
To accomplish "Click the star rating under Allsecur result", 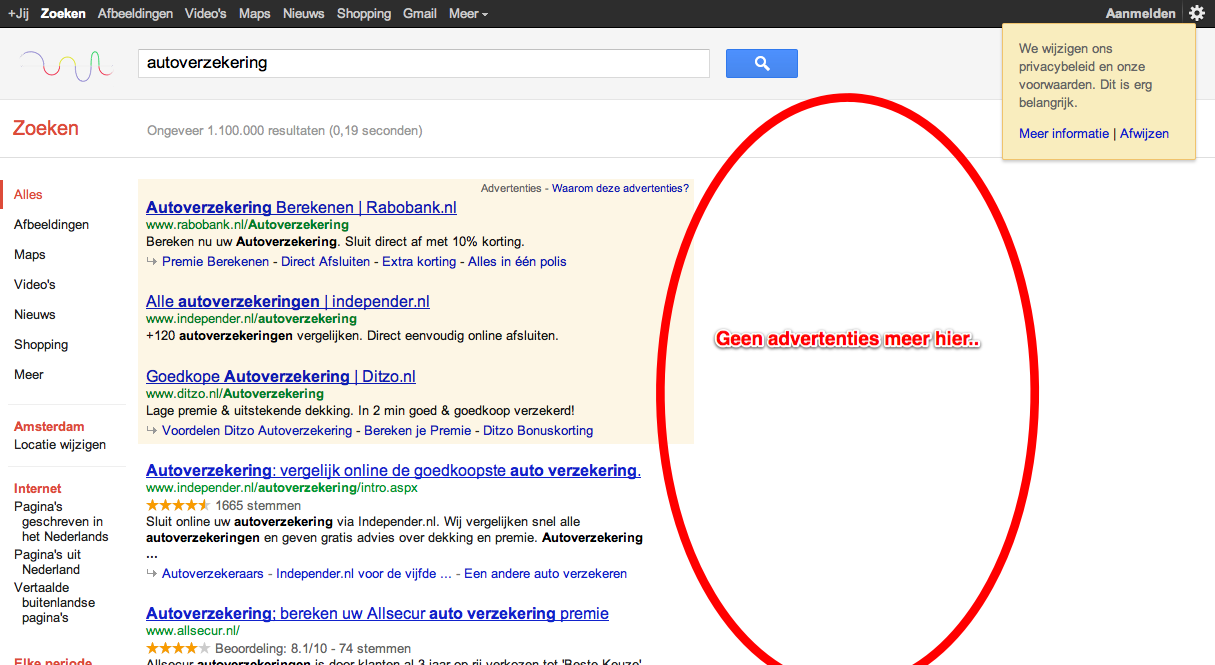I will click(178, 649).
